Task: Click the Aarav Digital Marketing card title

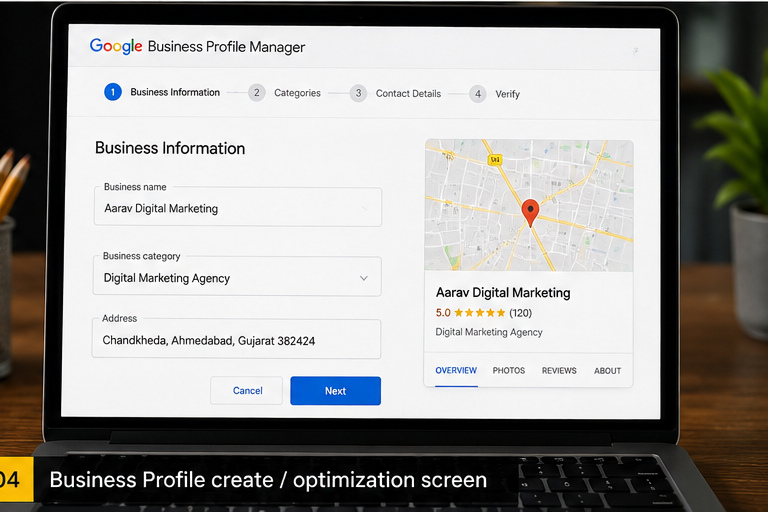Action: 503,293
